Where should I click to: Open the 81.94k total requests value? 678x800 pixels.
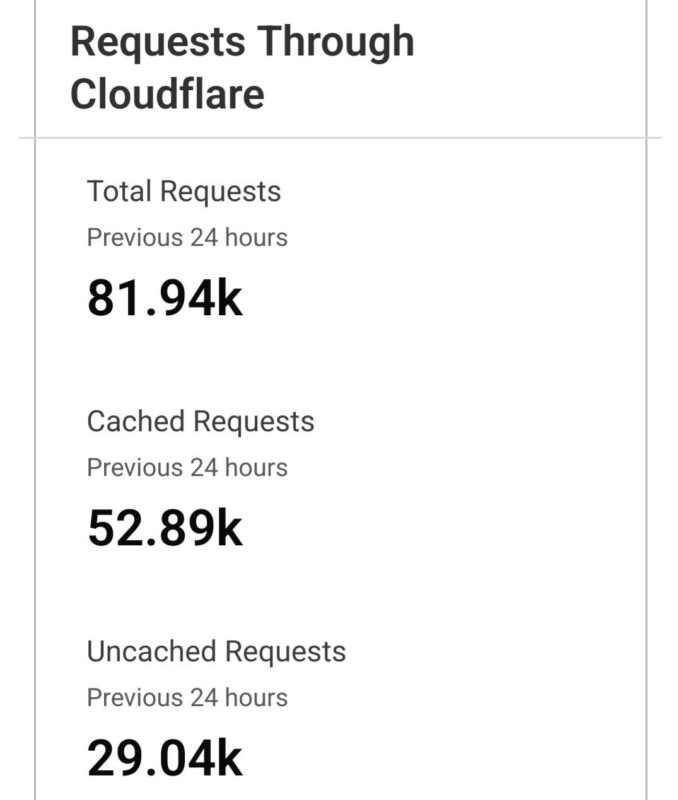[x=165, y=298]
